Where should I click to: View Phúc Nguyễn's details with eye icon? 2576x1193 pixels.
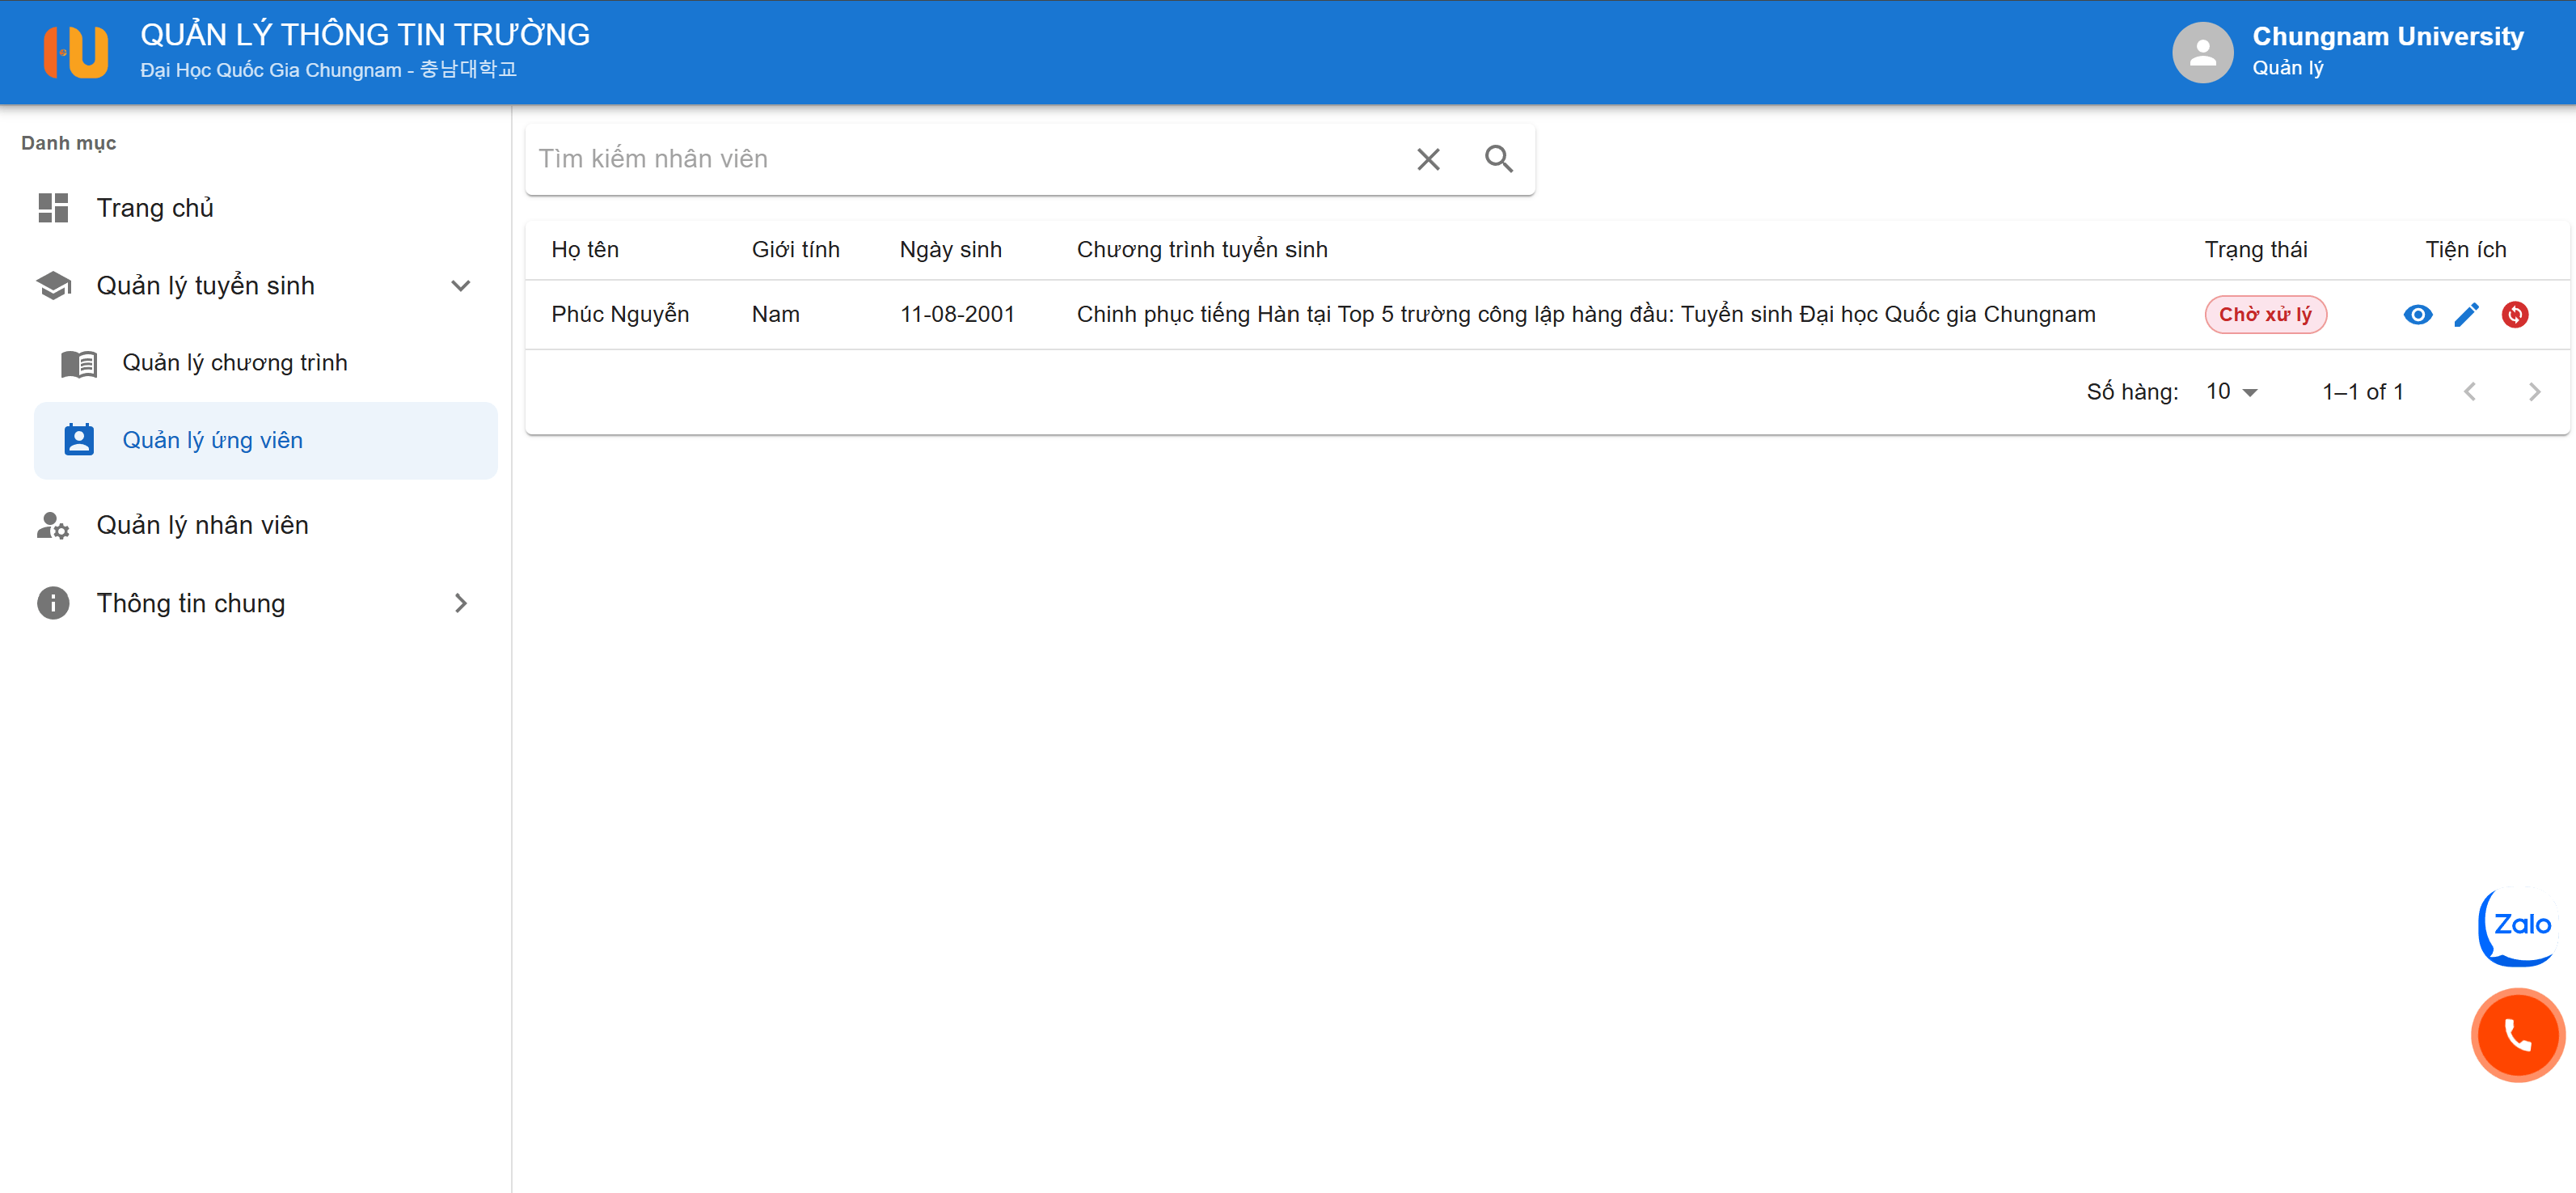pos(2417,315)
